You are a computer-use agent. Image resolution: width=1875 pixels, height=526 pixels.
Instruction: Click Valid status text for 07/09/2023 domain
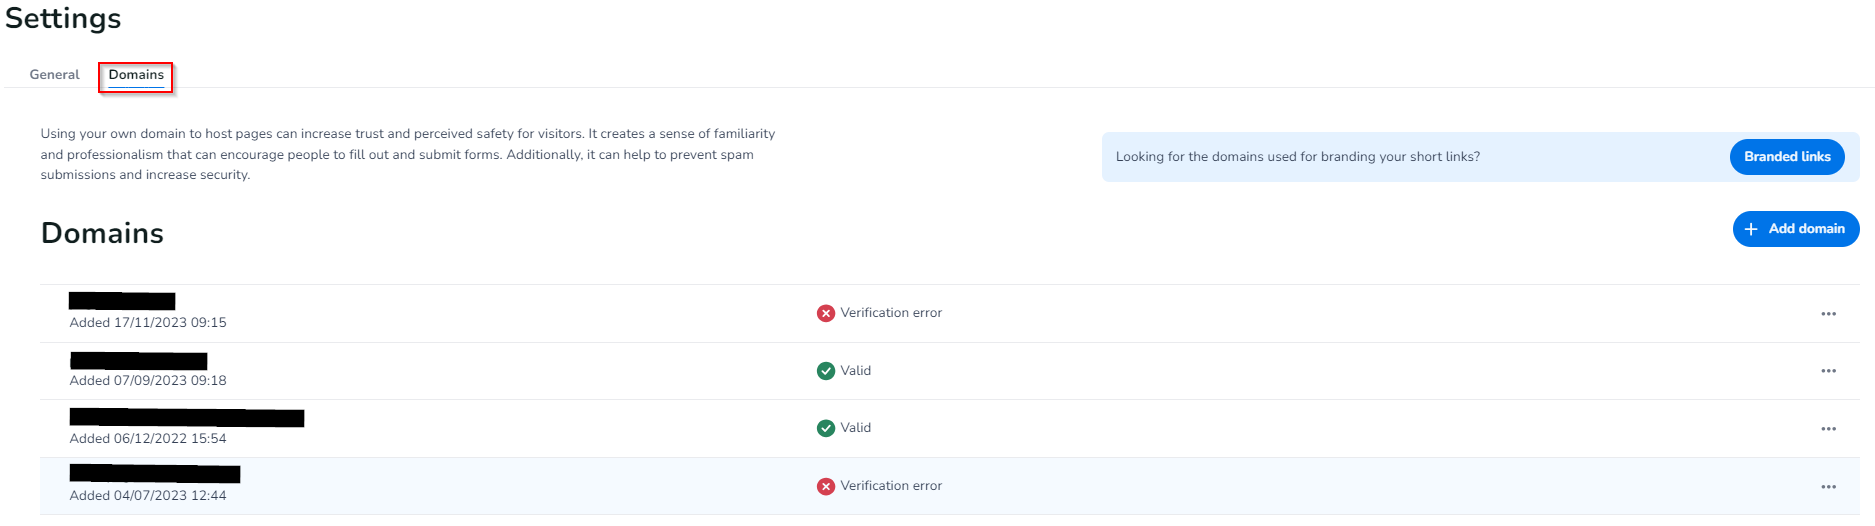click(x=856, y=371)
